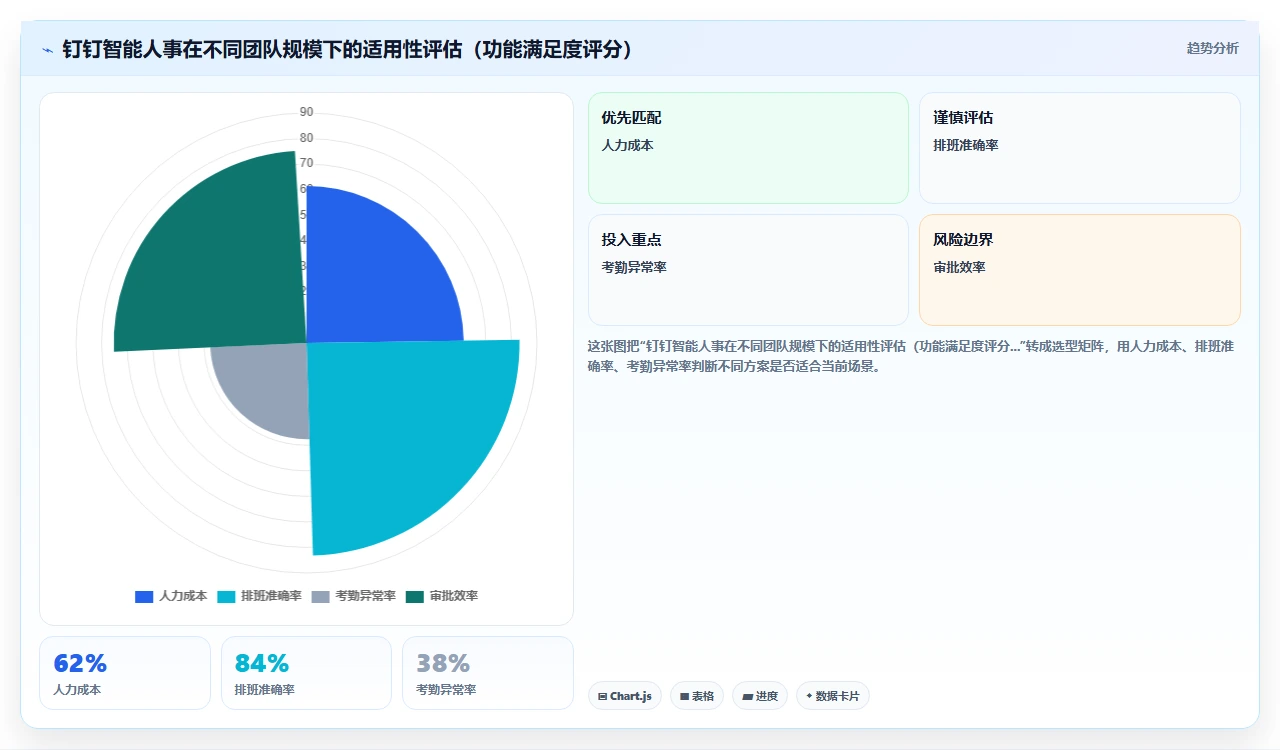This screenshot has width=1280, height=750.
Task: Click the title trend icon beside 钉钉智能人事
Action: [x=47, y=50]
